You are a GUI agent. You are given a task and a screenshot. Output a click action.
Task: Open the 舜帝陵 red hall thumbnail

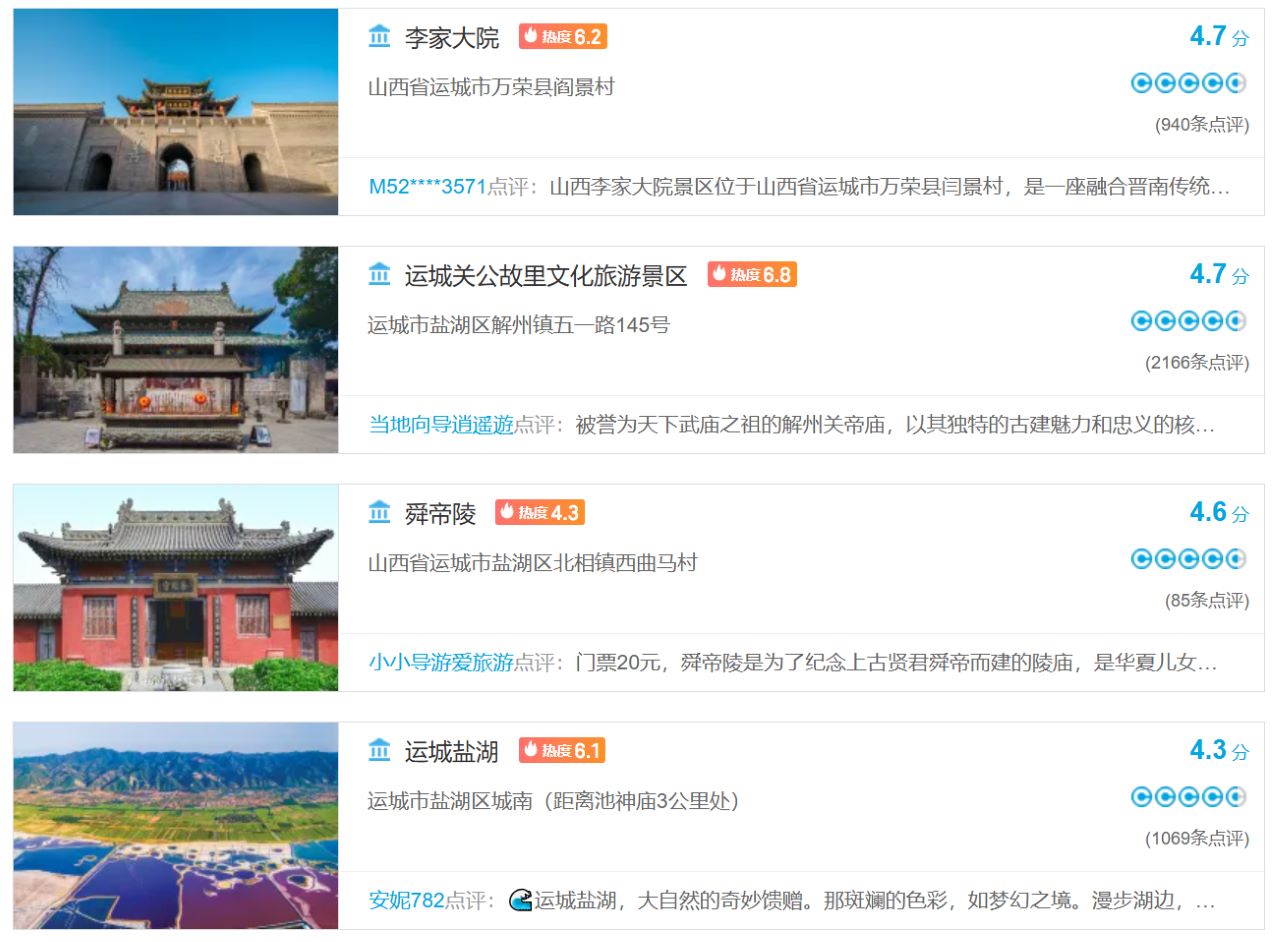tap(176, 588)
